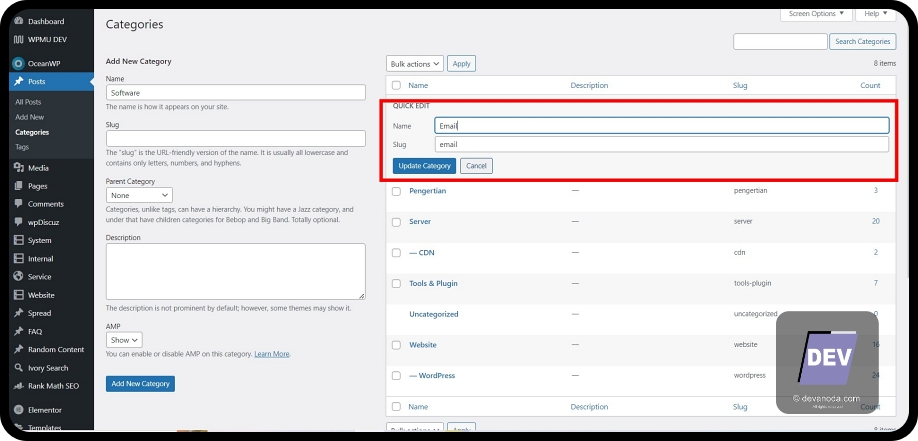Toggle the select-all checkbox in table footer
The image size is (918, 441).
pyautogui.click(x=396, y=406)
